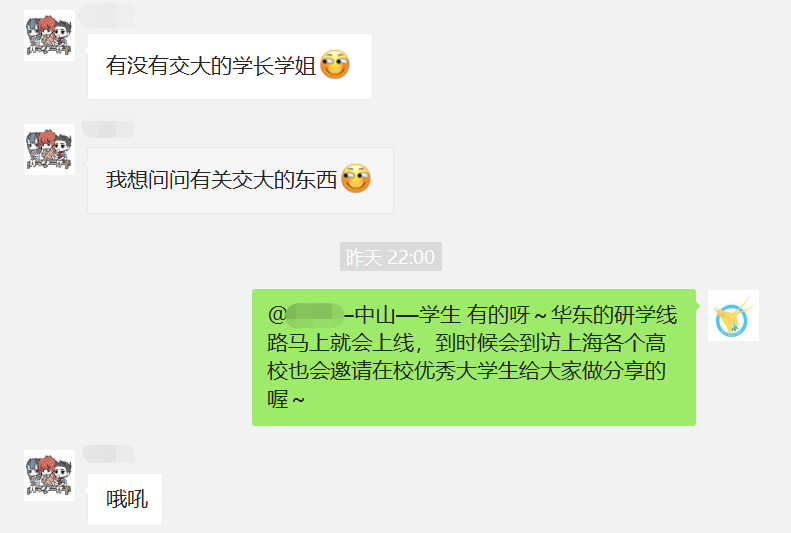Open avatar beside 有没有交大的学长学姐 message
Image resolution: width=791 pixels, height=533 pixels.
[49, 35]
